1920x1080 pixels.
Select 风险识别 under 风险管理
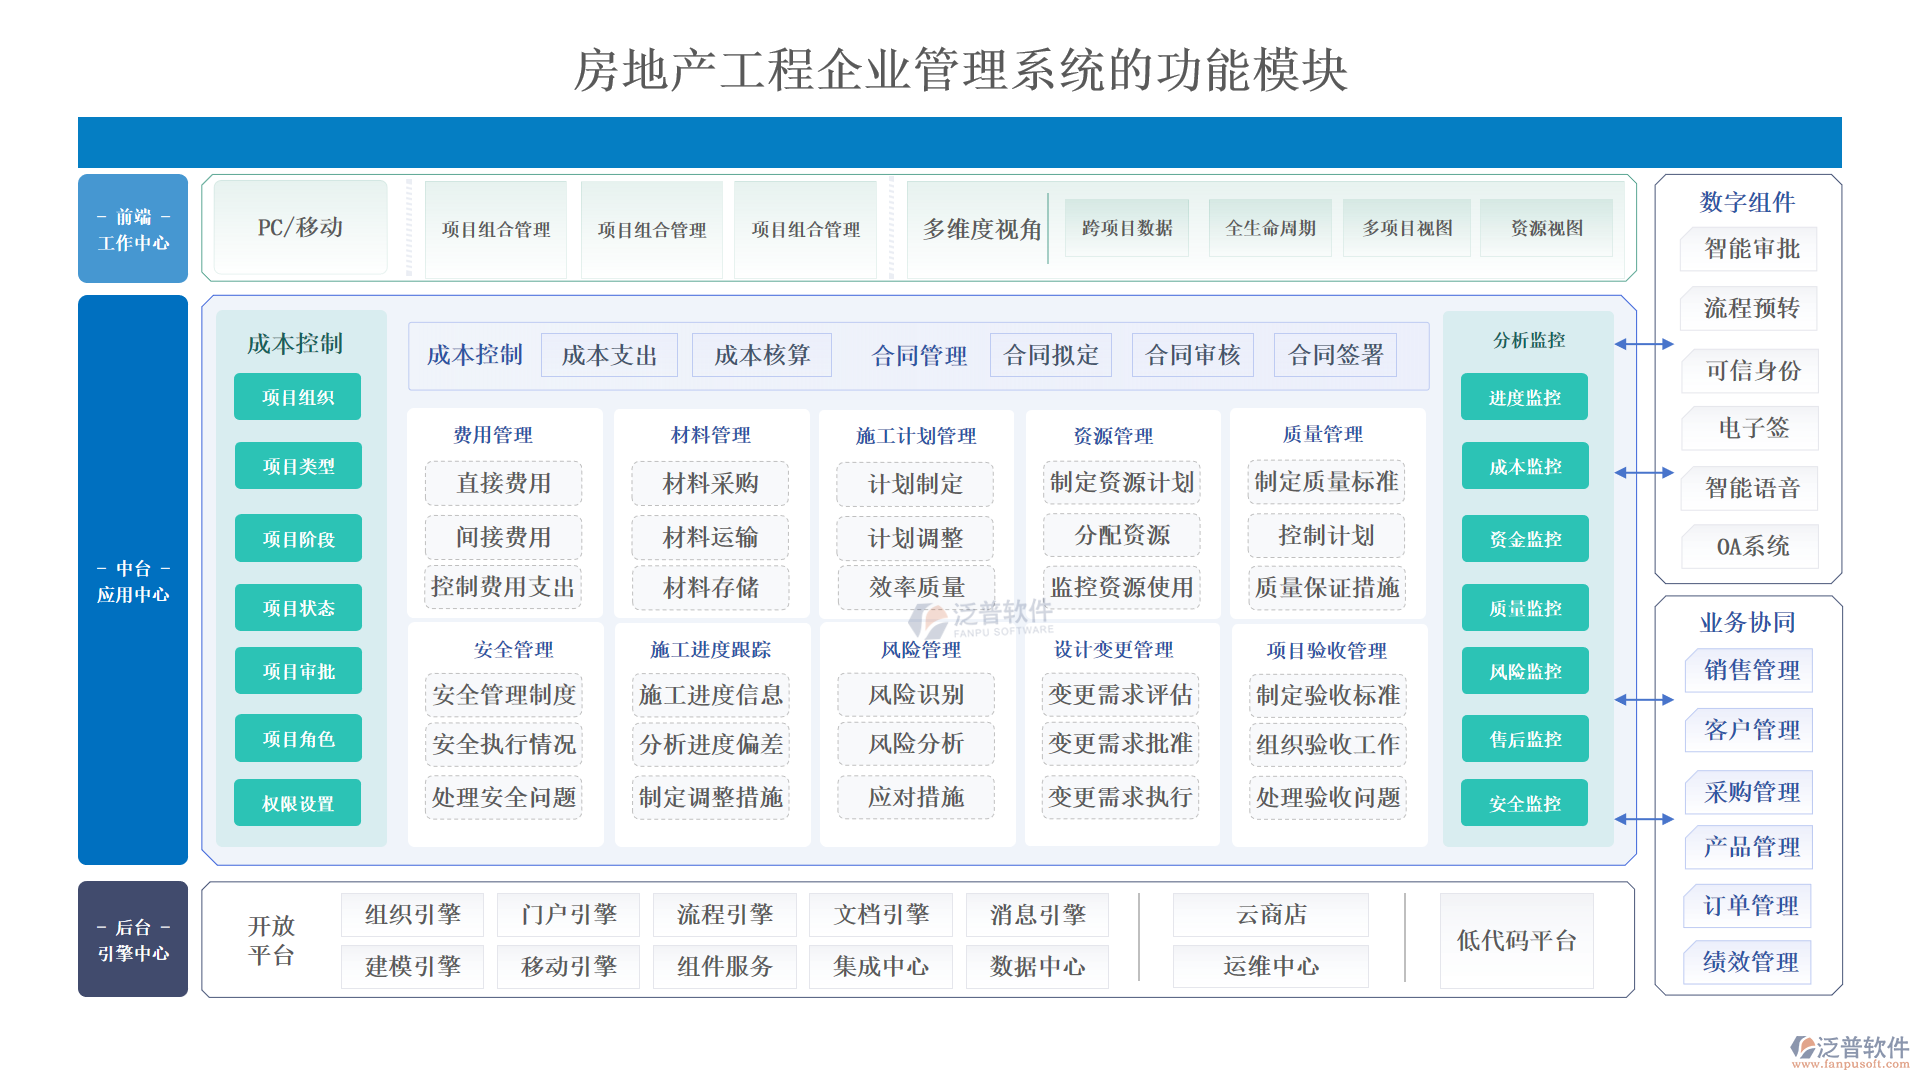point(916,695)
